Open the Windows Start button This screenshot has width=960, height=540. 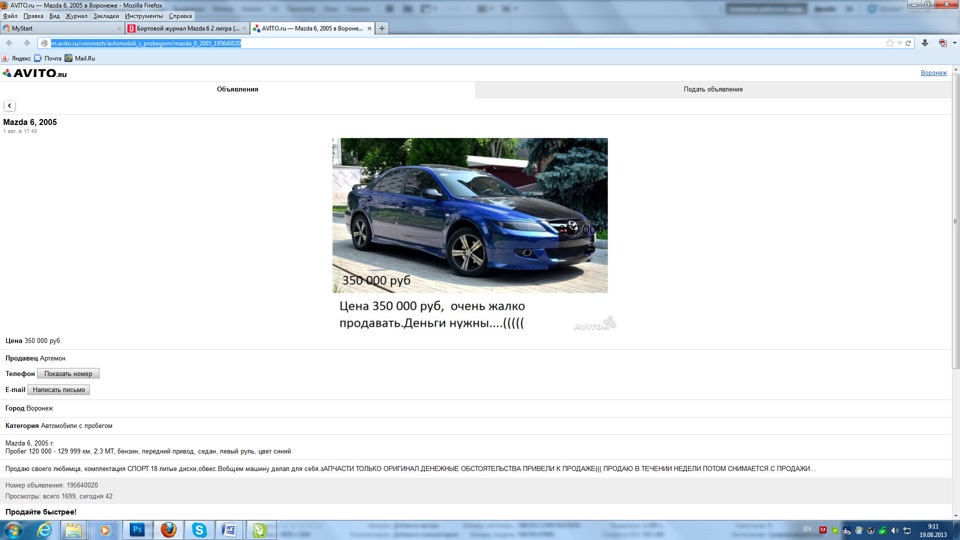(x=13, y=530)
